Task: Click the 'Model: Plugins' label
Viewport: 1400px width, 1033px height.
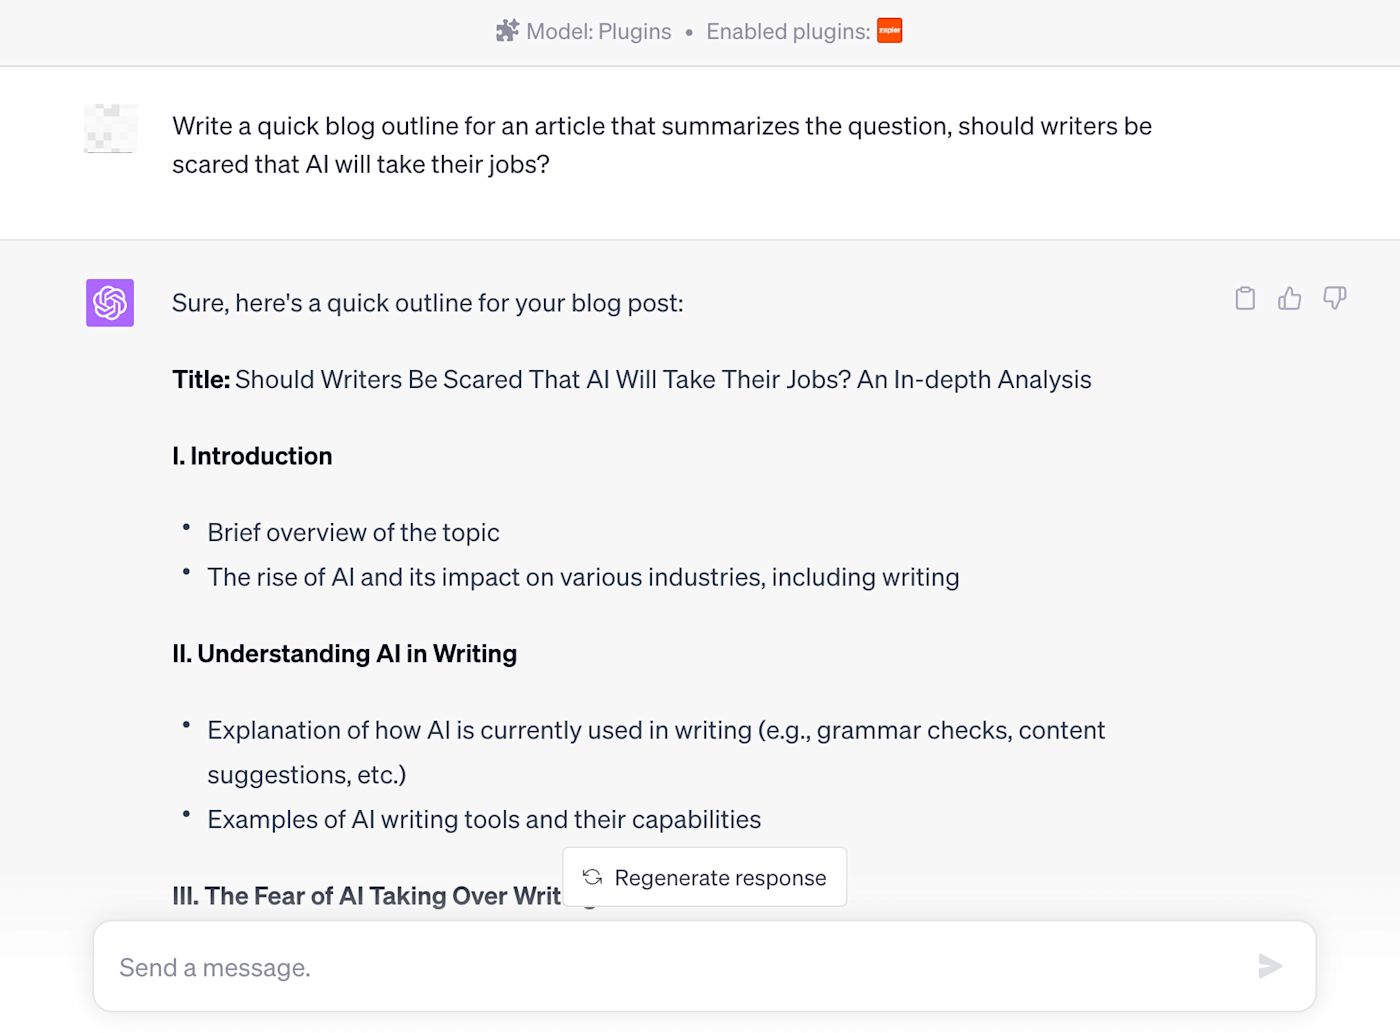Action: [x=598, y=32]
